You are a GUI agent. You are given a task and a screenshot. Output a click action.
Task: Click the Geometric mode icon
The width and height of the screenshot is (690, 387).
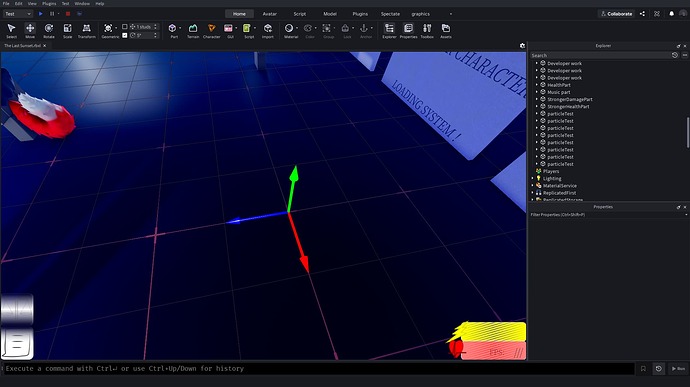[x=108, y=28]
